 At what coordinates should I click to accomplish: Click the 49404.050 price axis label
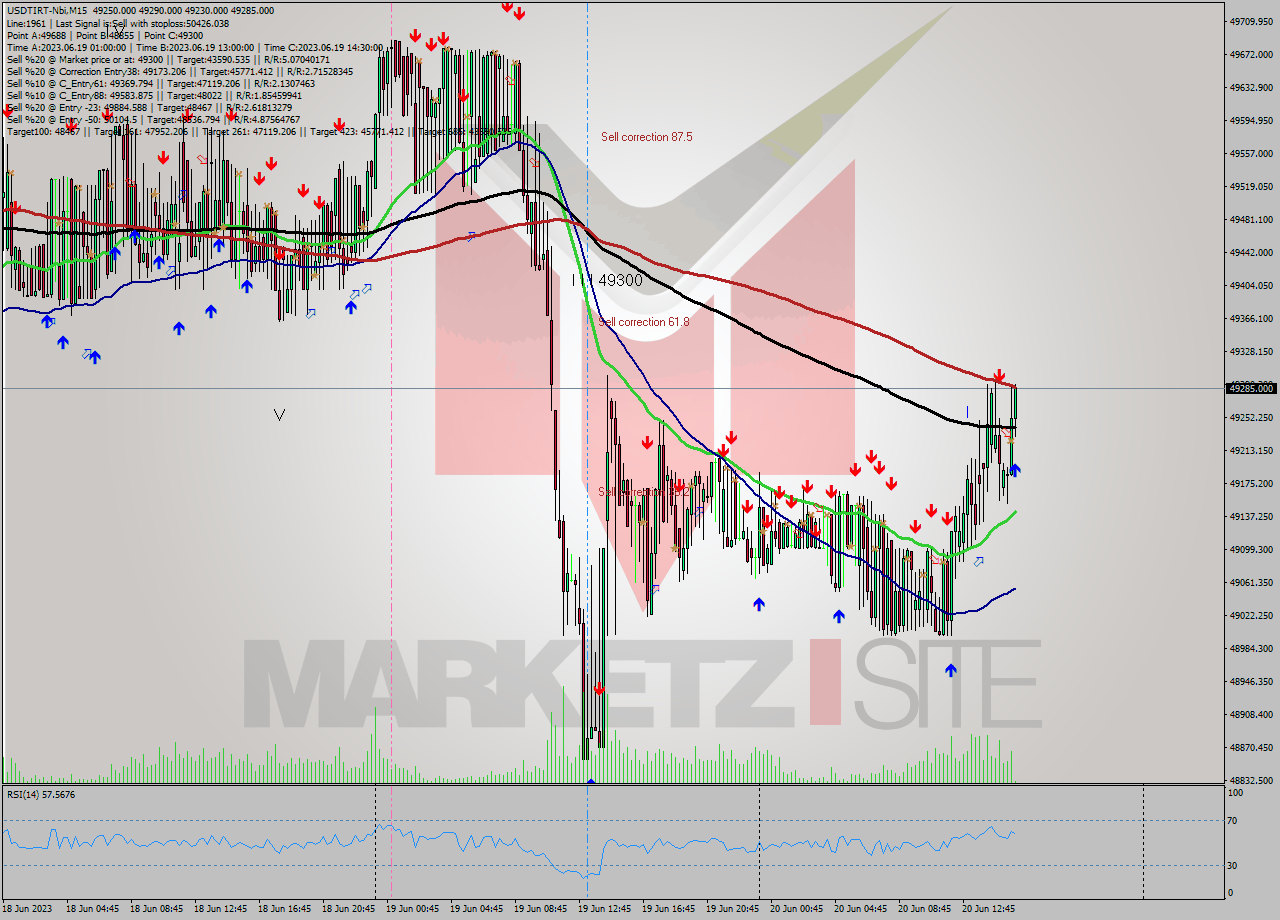[x=1249, y=285]
